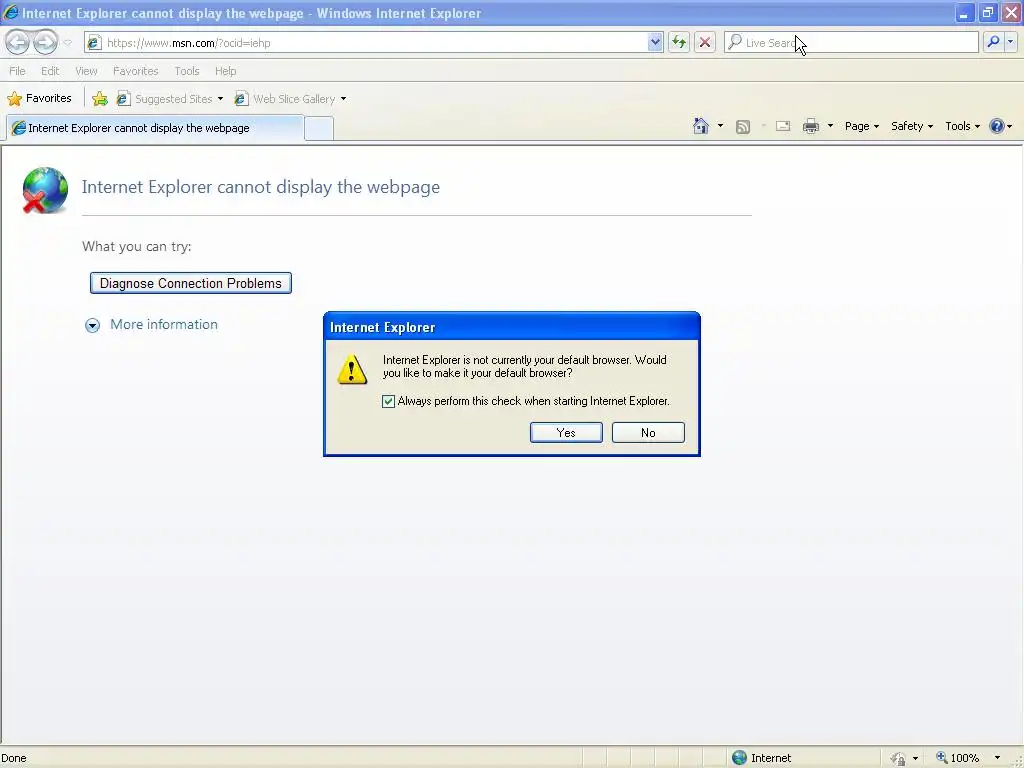The height and width of the screenshot is (768, 1024).
Task: Click the Stop loading red X icon
Action: click(705, 42)
